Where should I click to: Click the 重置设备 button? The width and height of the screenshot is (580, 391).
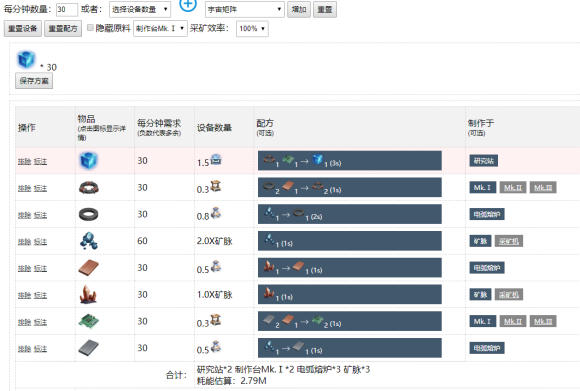pyautogui.click(x=23, y=28)
